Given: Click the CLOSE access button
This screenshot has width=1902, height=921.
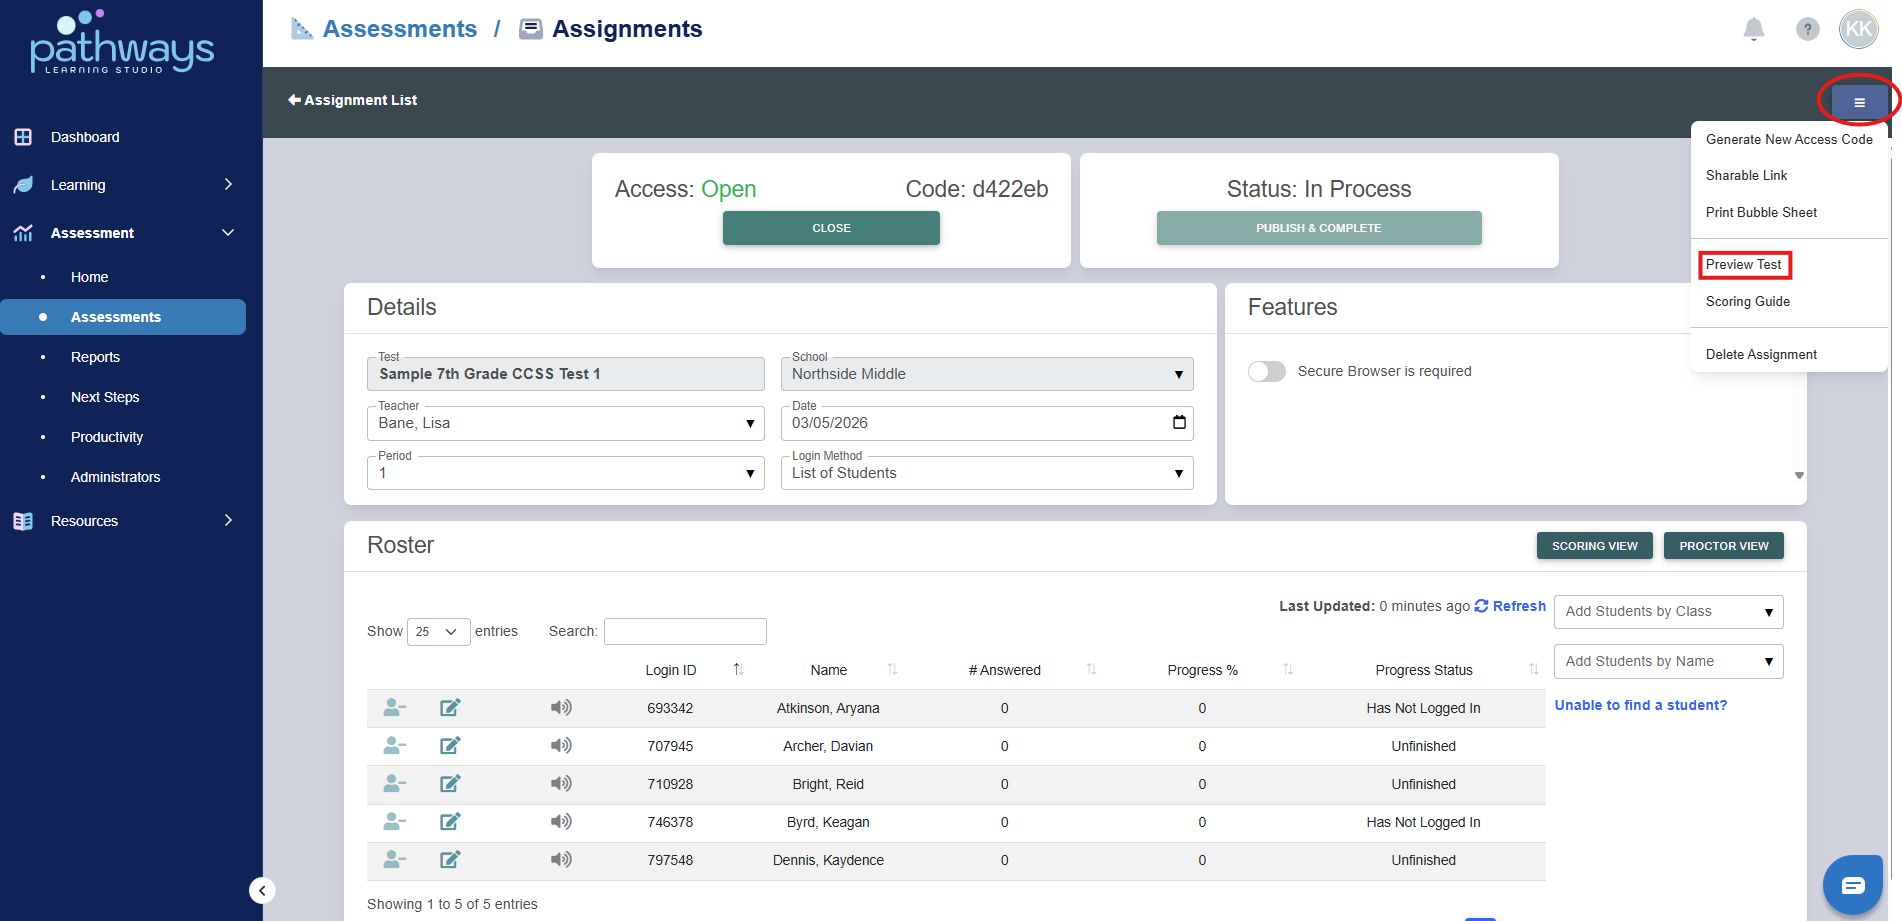Looking at the screenshot, I should click(x=831, y=228).
